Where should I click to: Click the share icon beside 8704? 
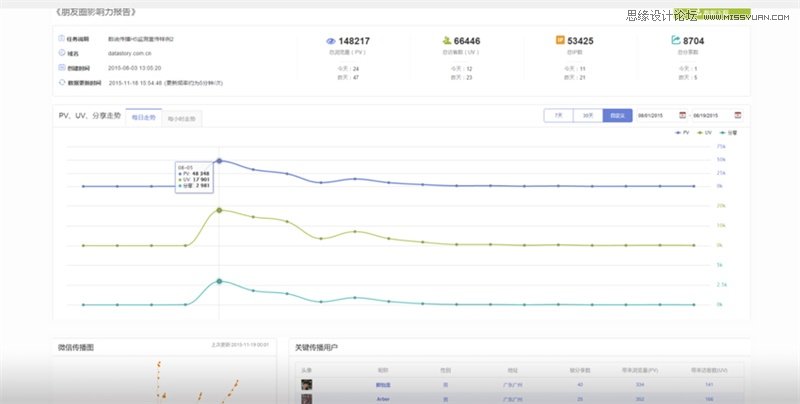676,40
